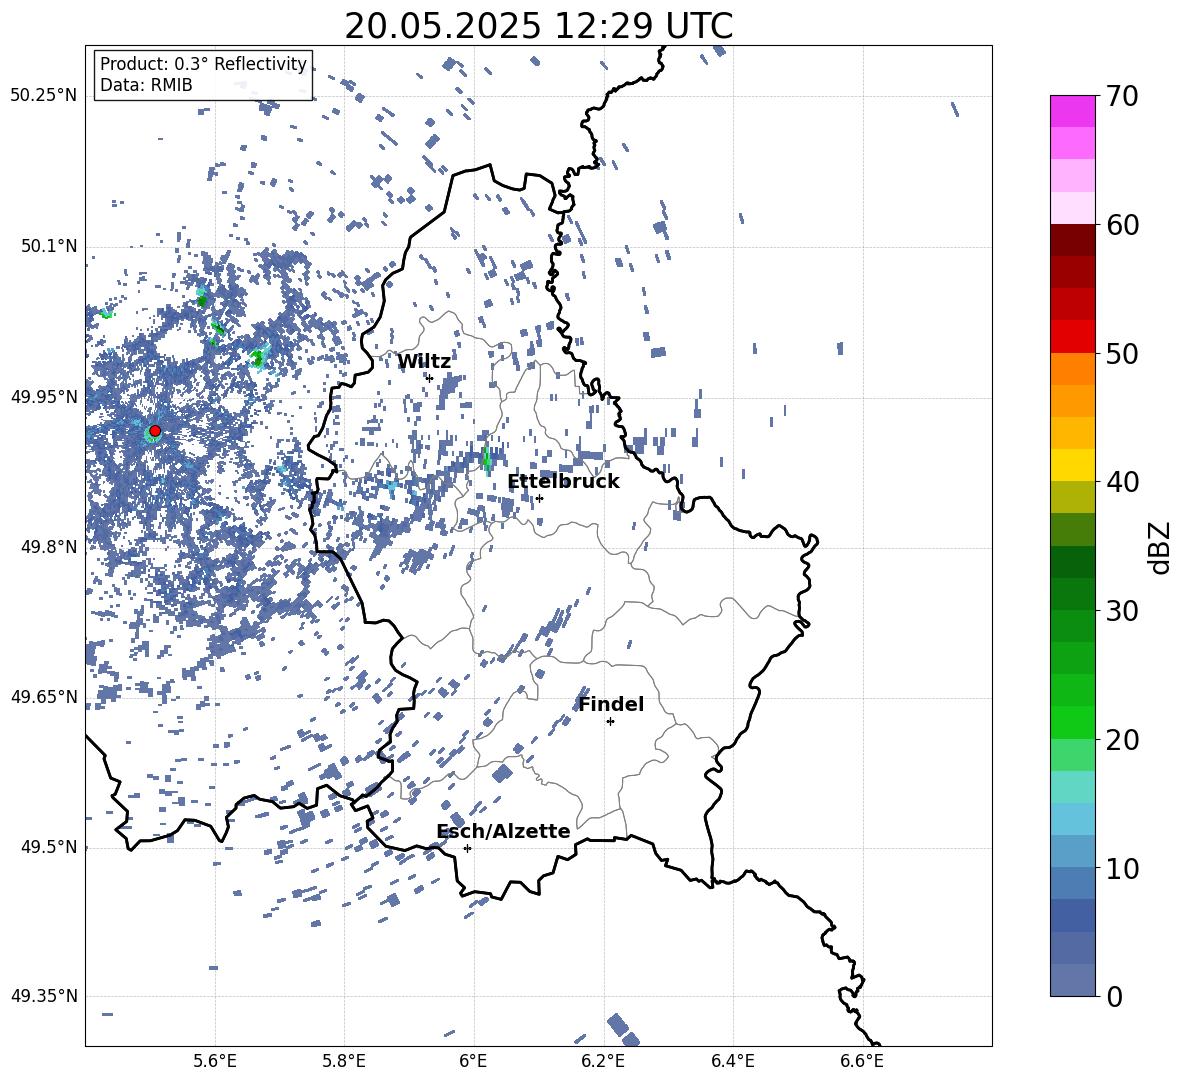Image resolution: width=1184 pixels, height=1081 pixels.
Task: Select the Esch/Alzette station label
Action: [x=503, y=831]
